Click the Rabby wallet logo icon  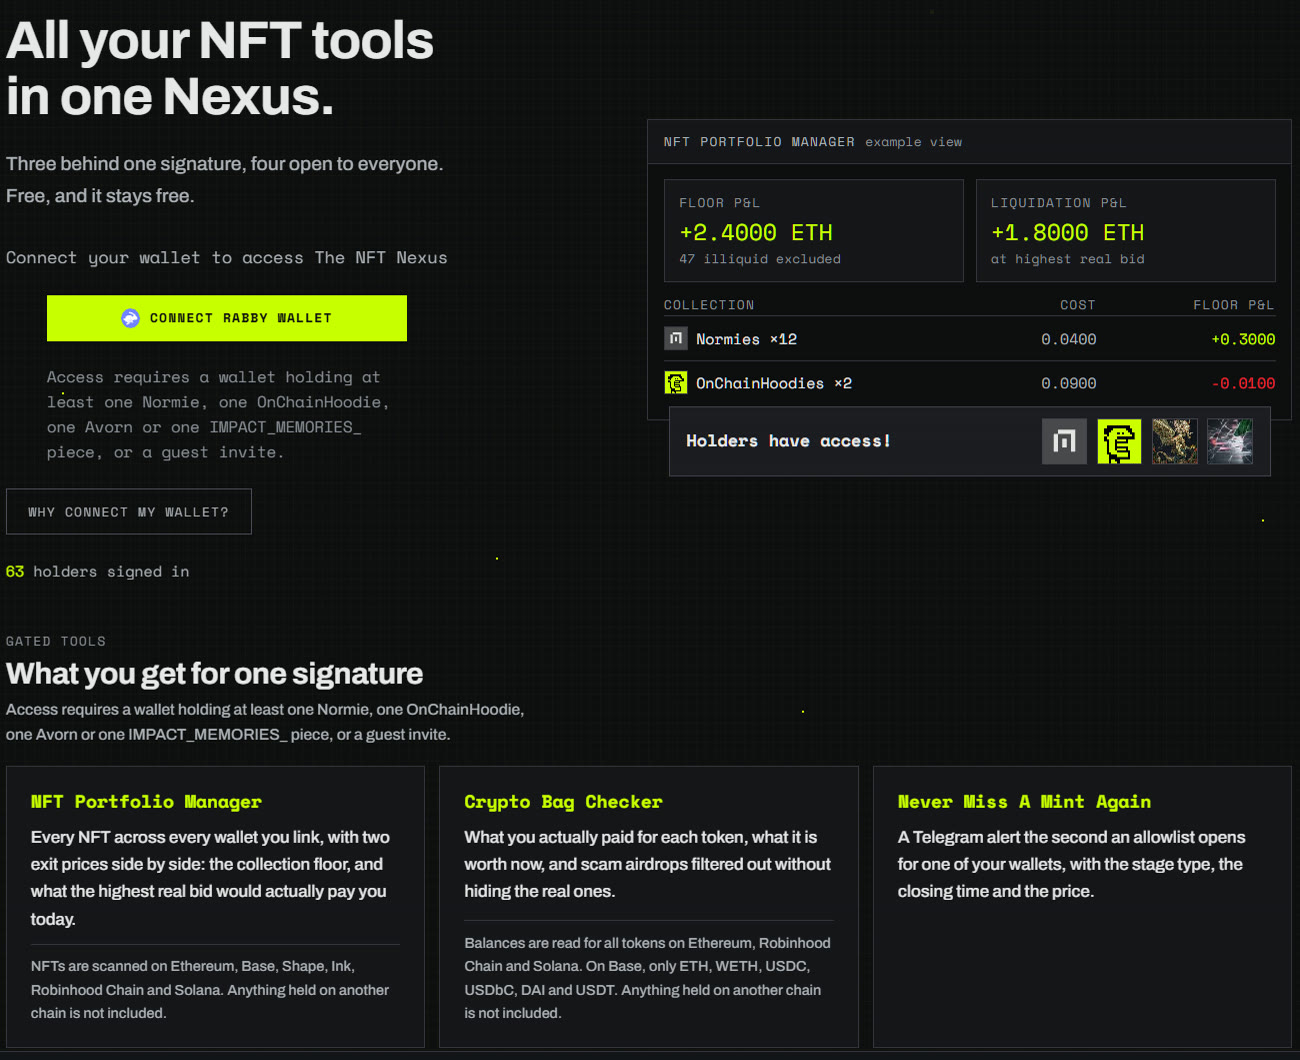130,318
